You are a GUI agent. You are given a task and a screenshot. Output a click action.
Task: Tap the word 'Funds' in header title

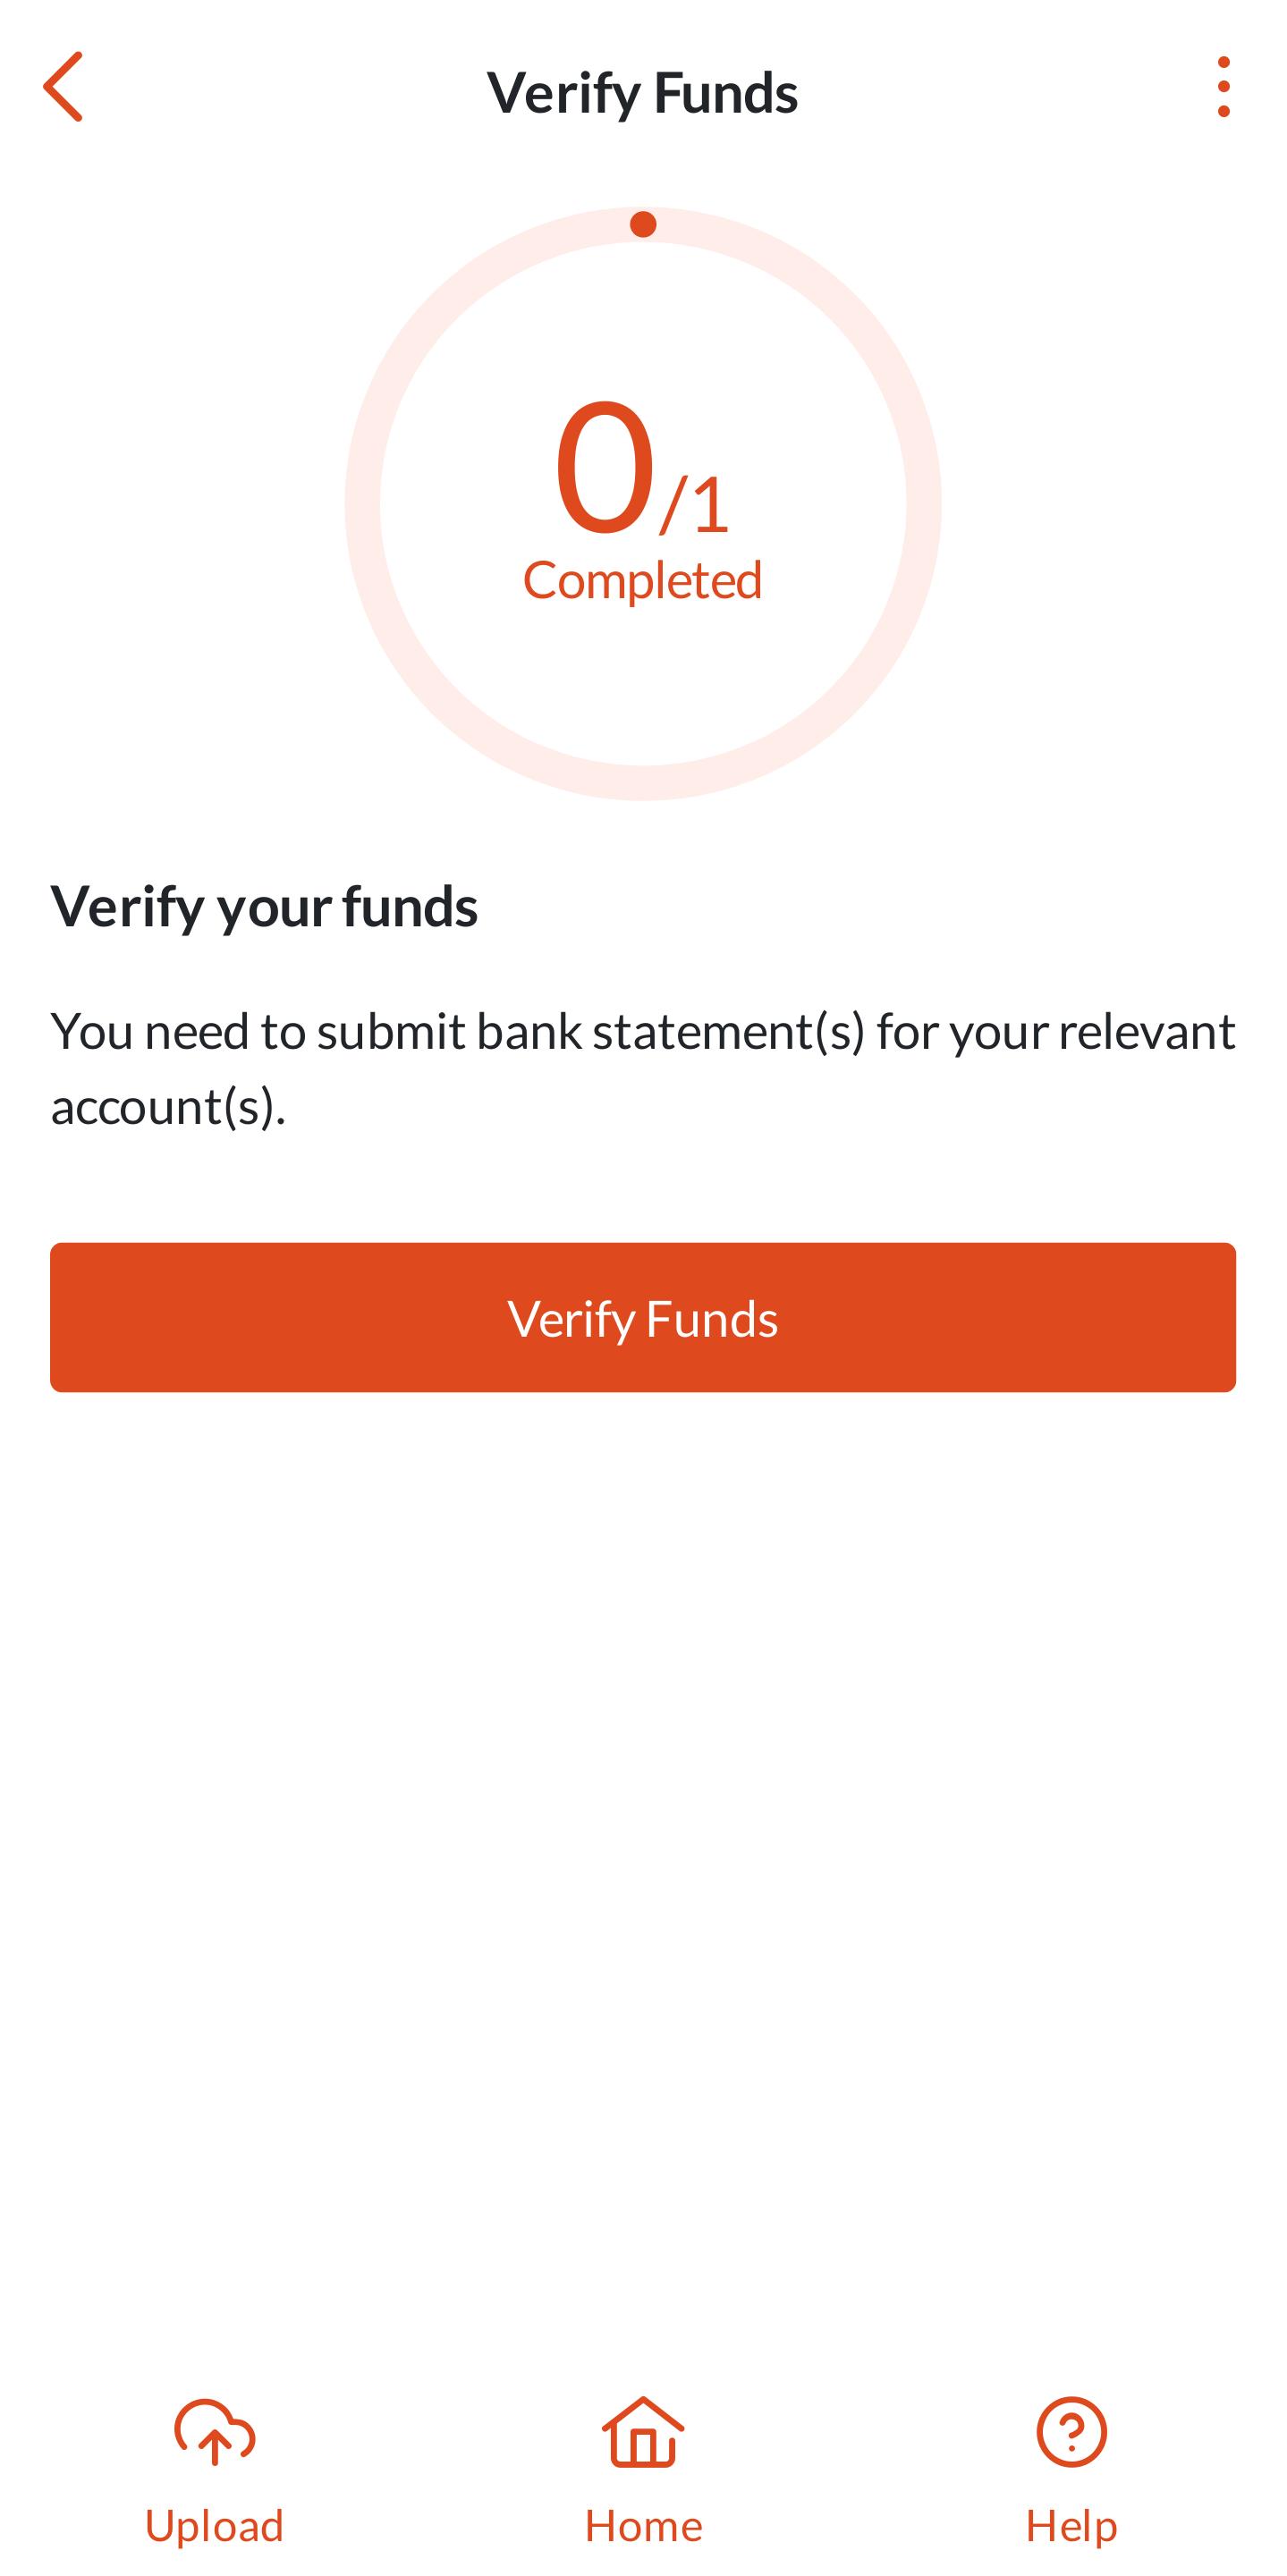click(726, 92)
